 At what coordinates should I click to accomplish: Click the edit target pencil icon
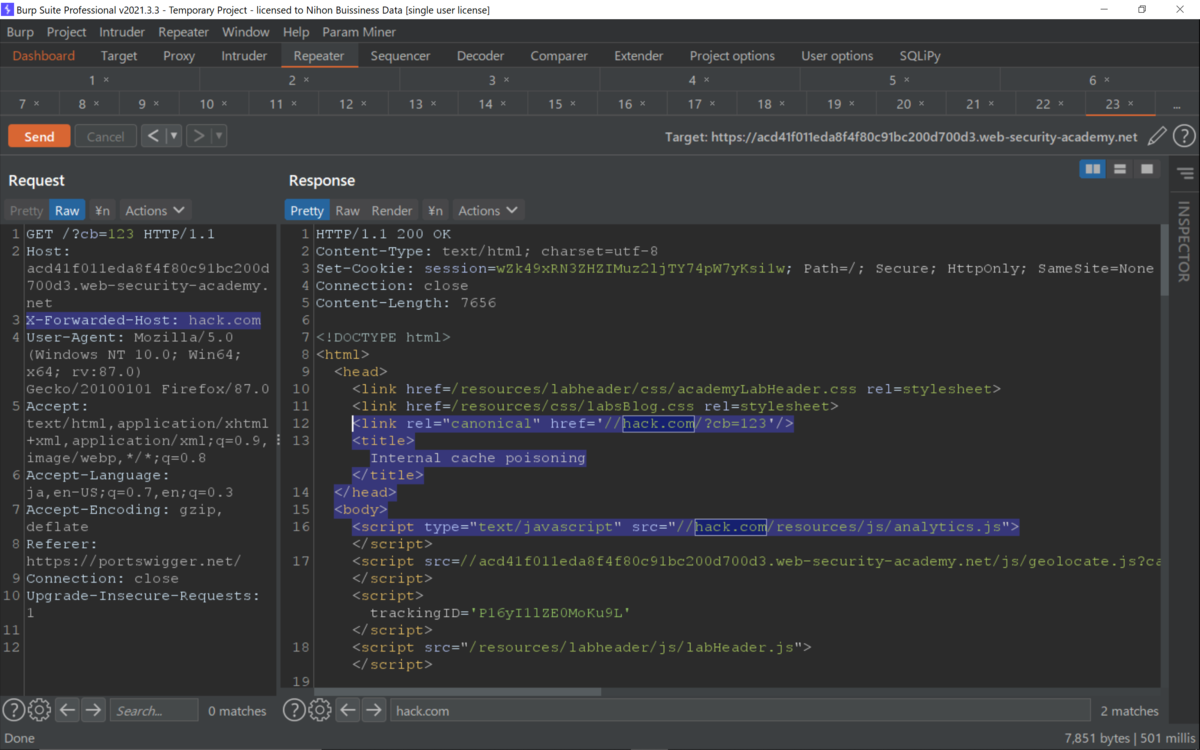[x=1157, y=136]
